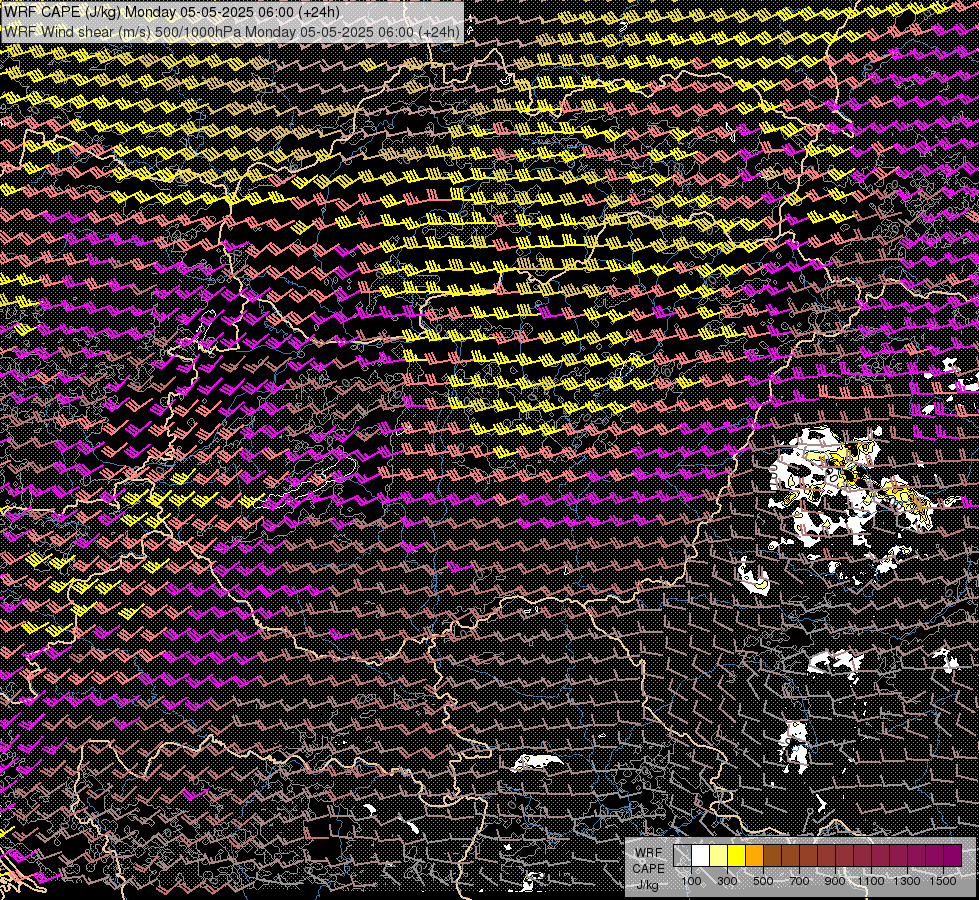This screenshot has height=900, width=979.
Task: Click the 100 legend label
Action: pyautogui.click(x=691, y=881)
